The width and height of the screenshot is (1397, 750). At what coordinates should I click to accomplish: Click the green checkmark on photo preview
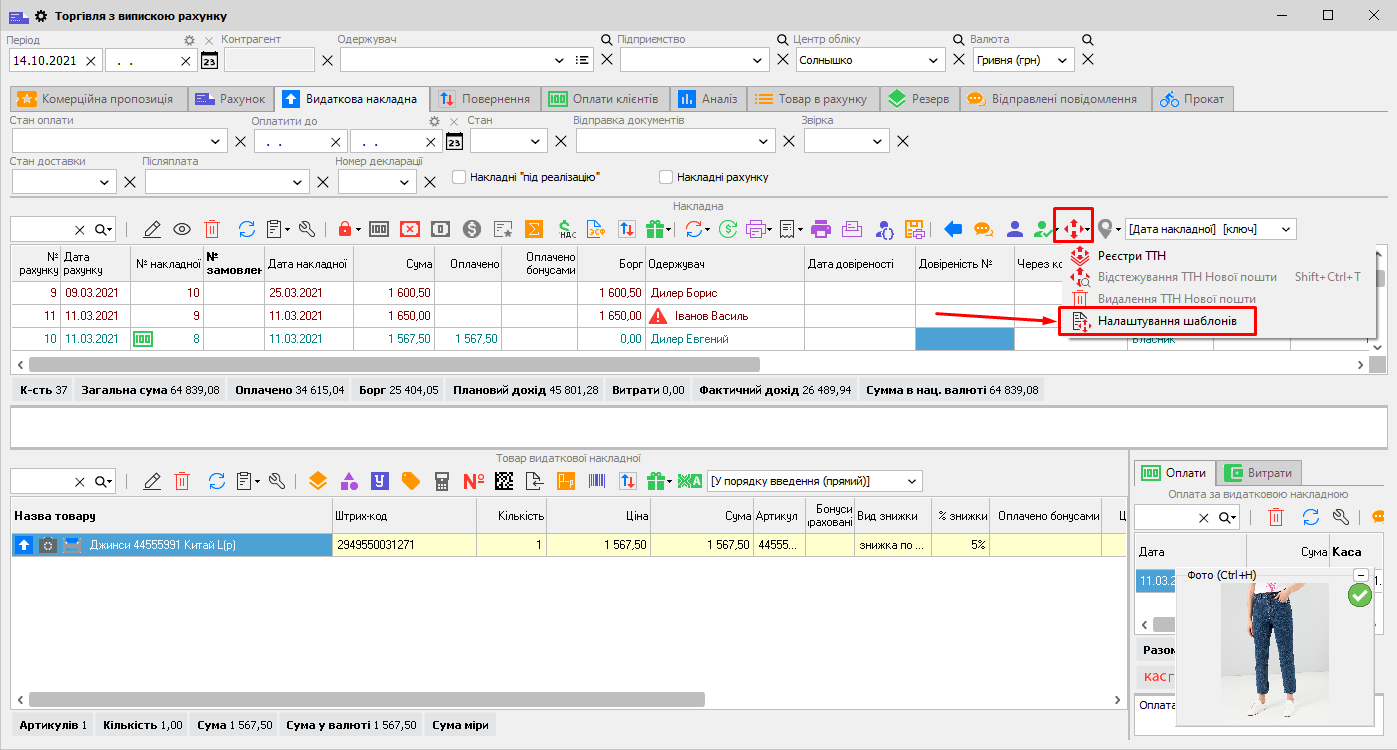[x=1359, y=595]
